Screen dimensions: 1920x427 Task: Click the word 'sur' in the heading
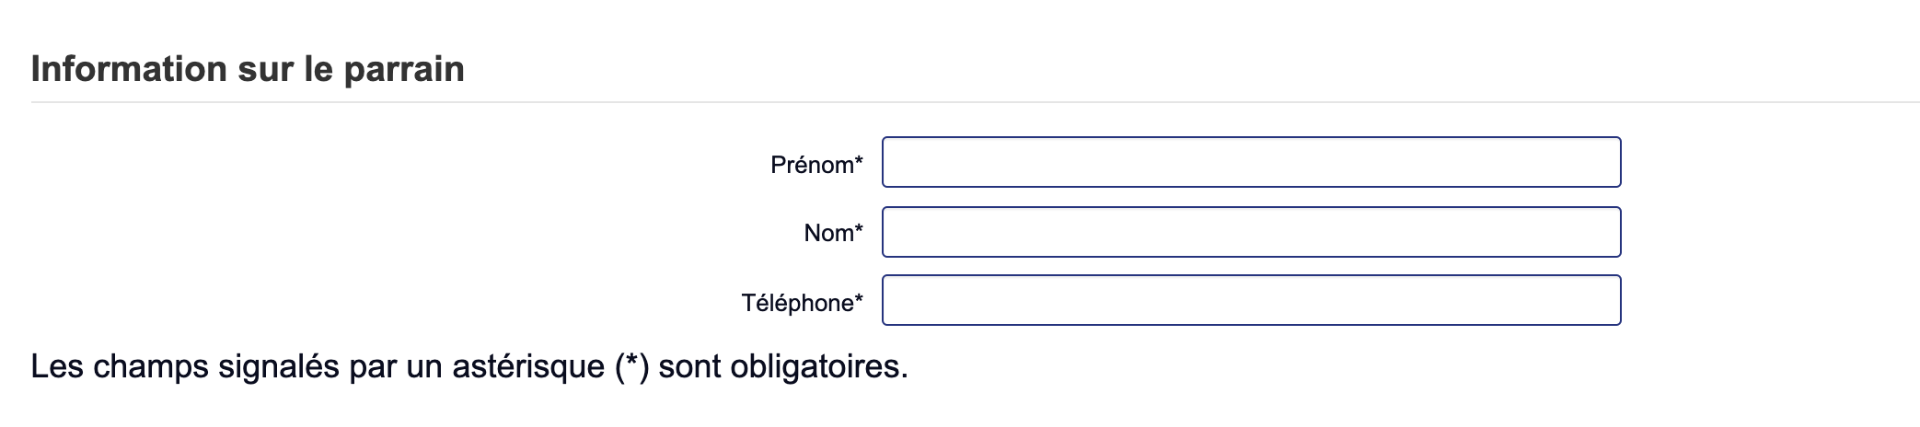267,69
